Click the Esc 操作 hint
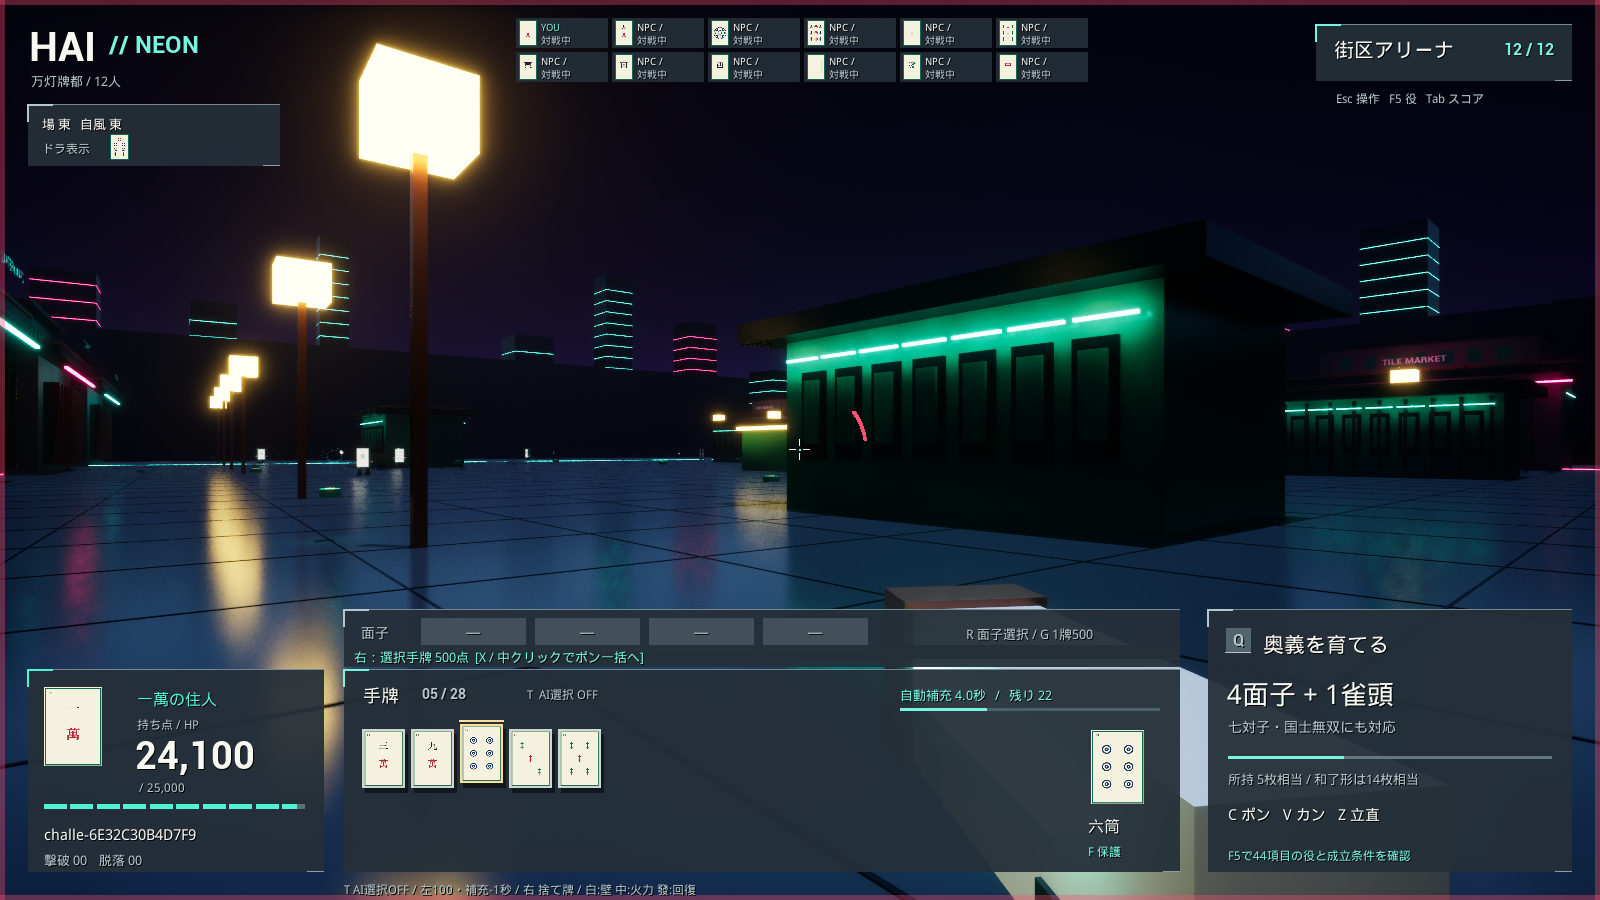Viewport: 1600px width, 900px height. click(1357, 99)
